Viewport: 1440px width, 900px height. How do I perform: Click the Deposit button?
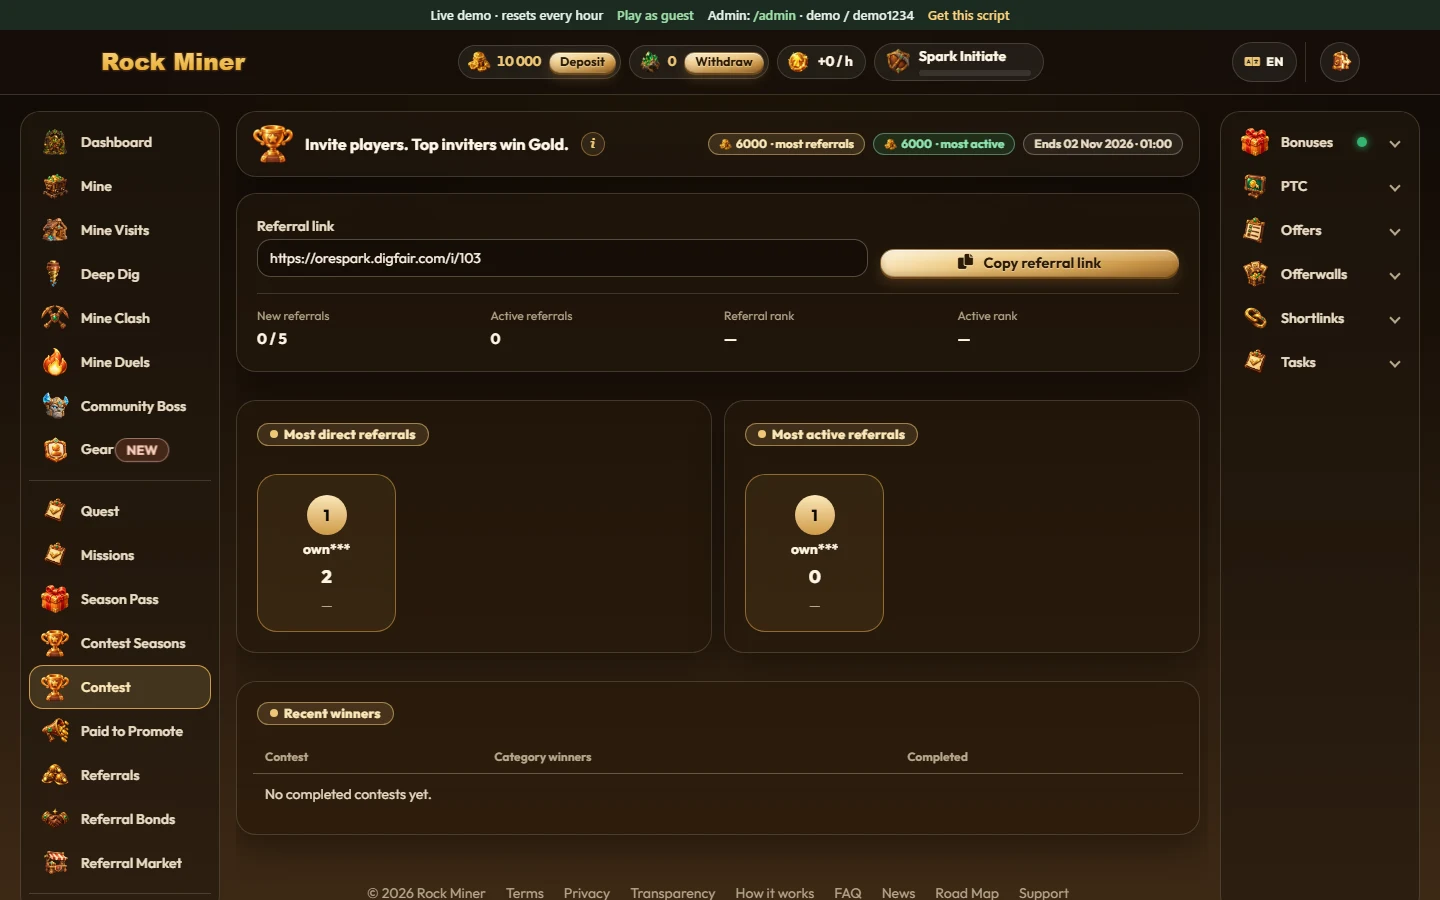[582, 62]
